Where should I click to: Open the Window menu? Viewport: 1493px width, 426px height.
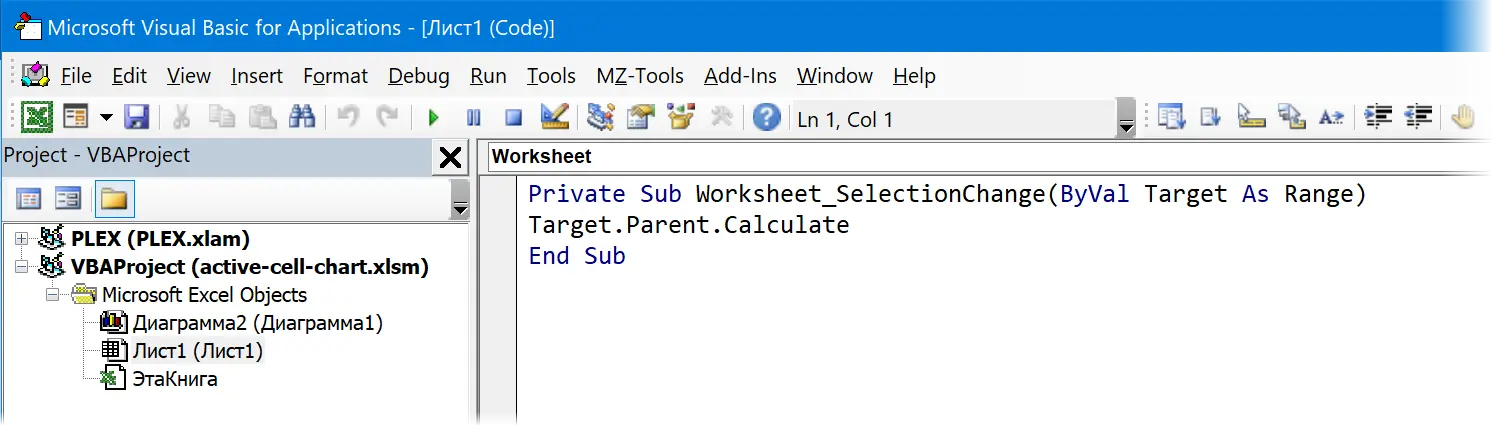(835, 76)
